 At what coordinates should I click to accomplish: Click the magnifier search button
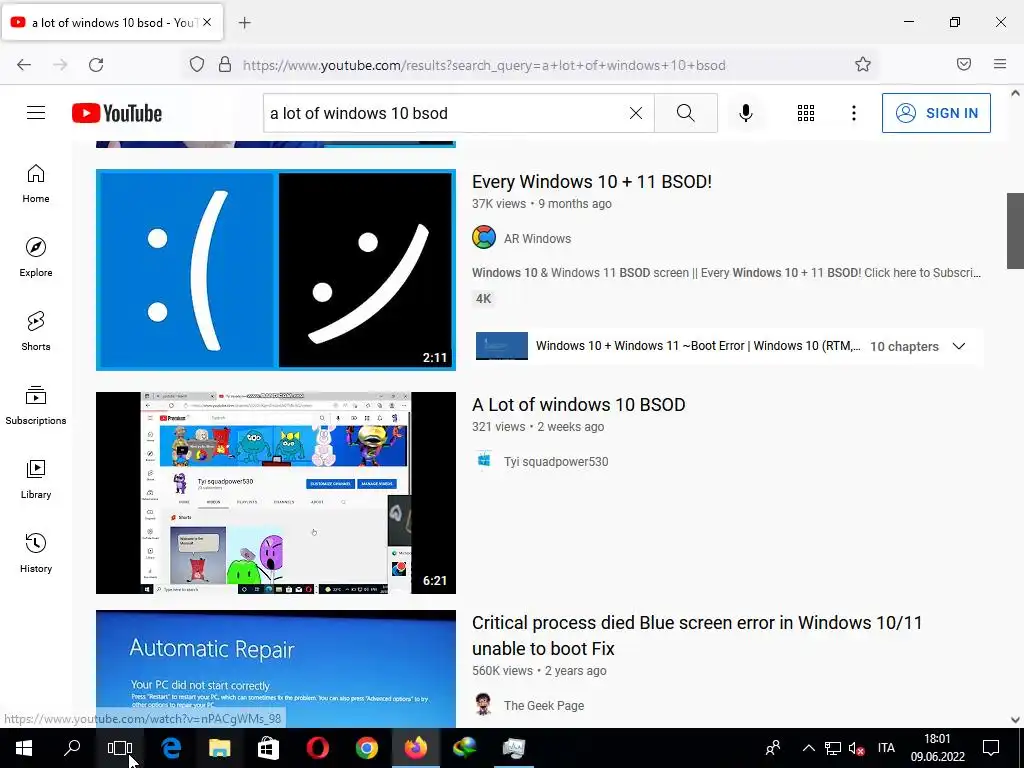[686, 113]
